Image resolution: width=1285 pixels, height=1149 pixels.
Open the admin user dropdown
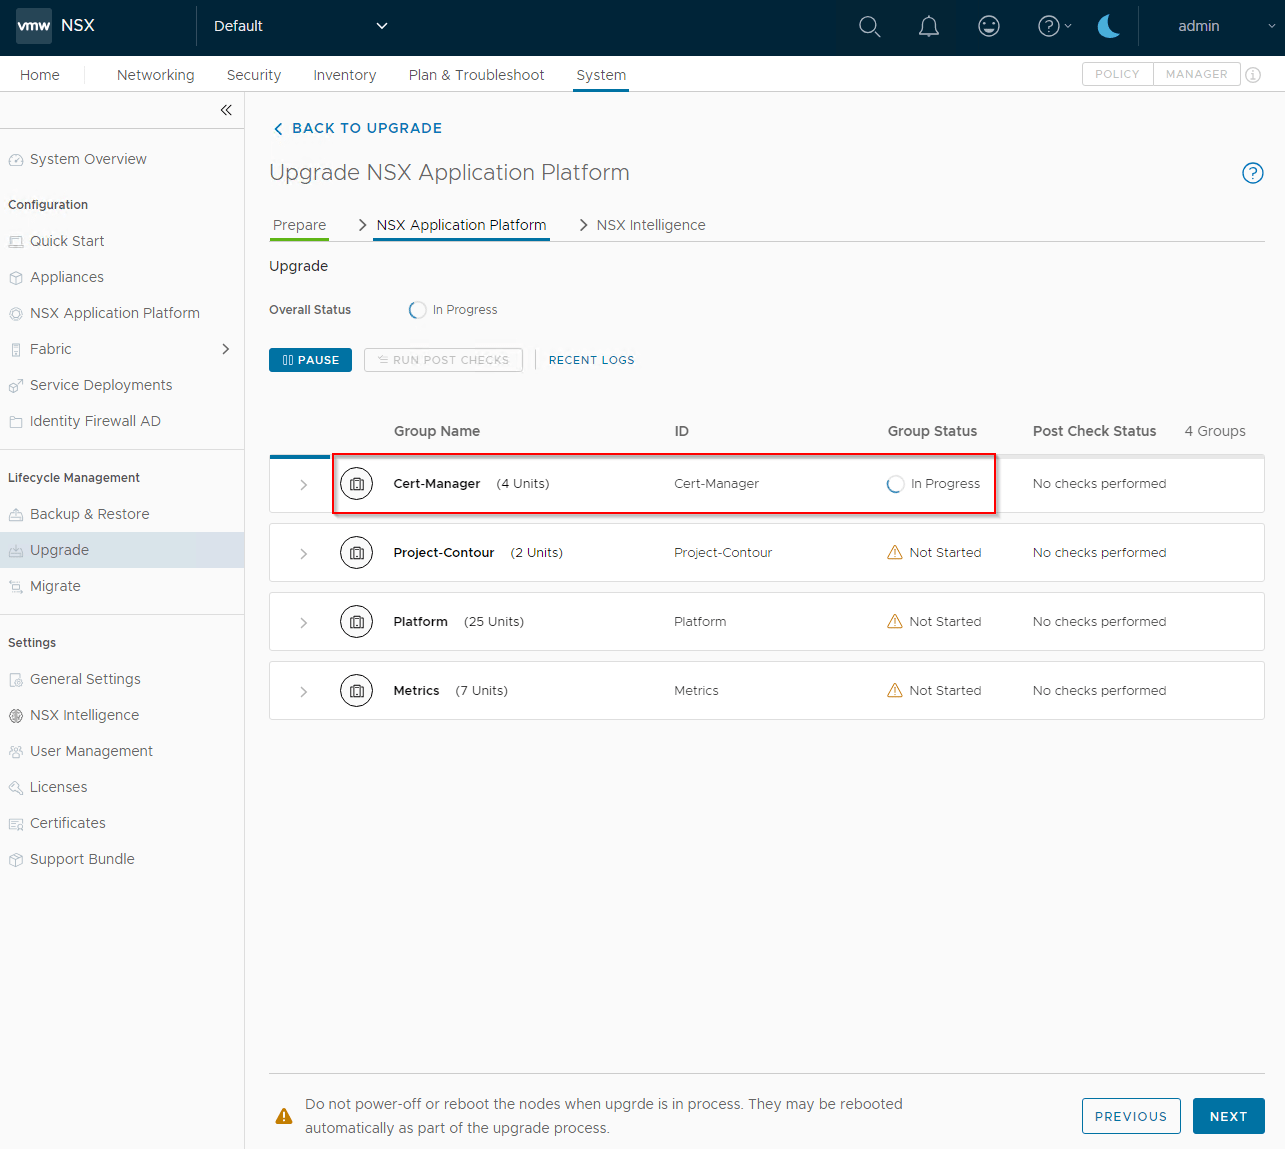click(x=1226, y=26)
